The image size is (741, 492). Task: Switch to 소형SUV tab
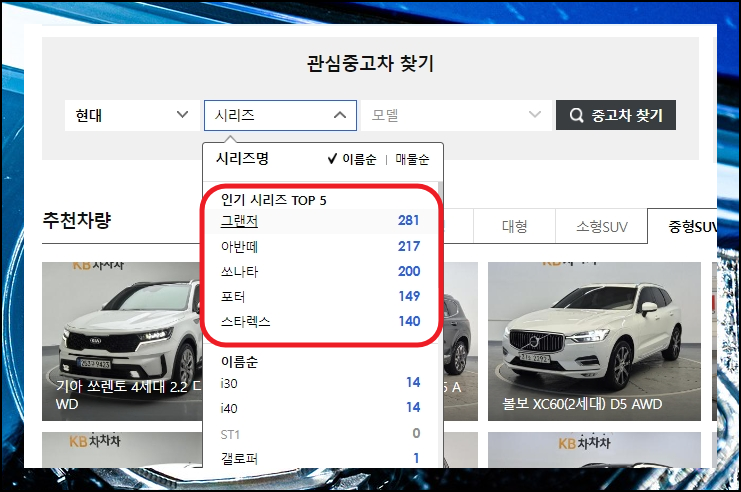point(602,226)
